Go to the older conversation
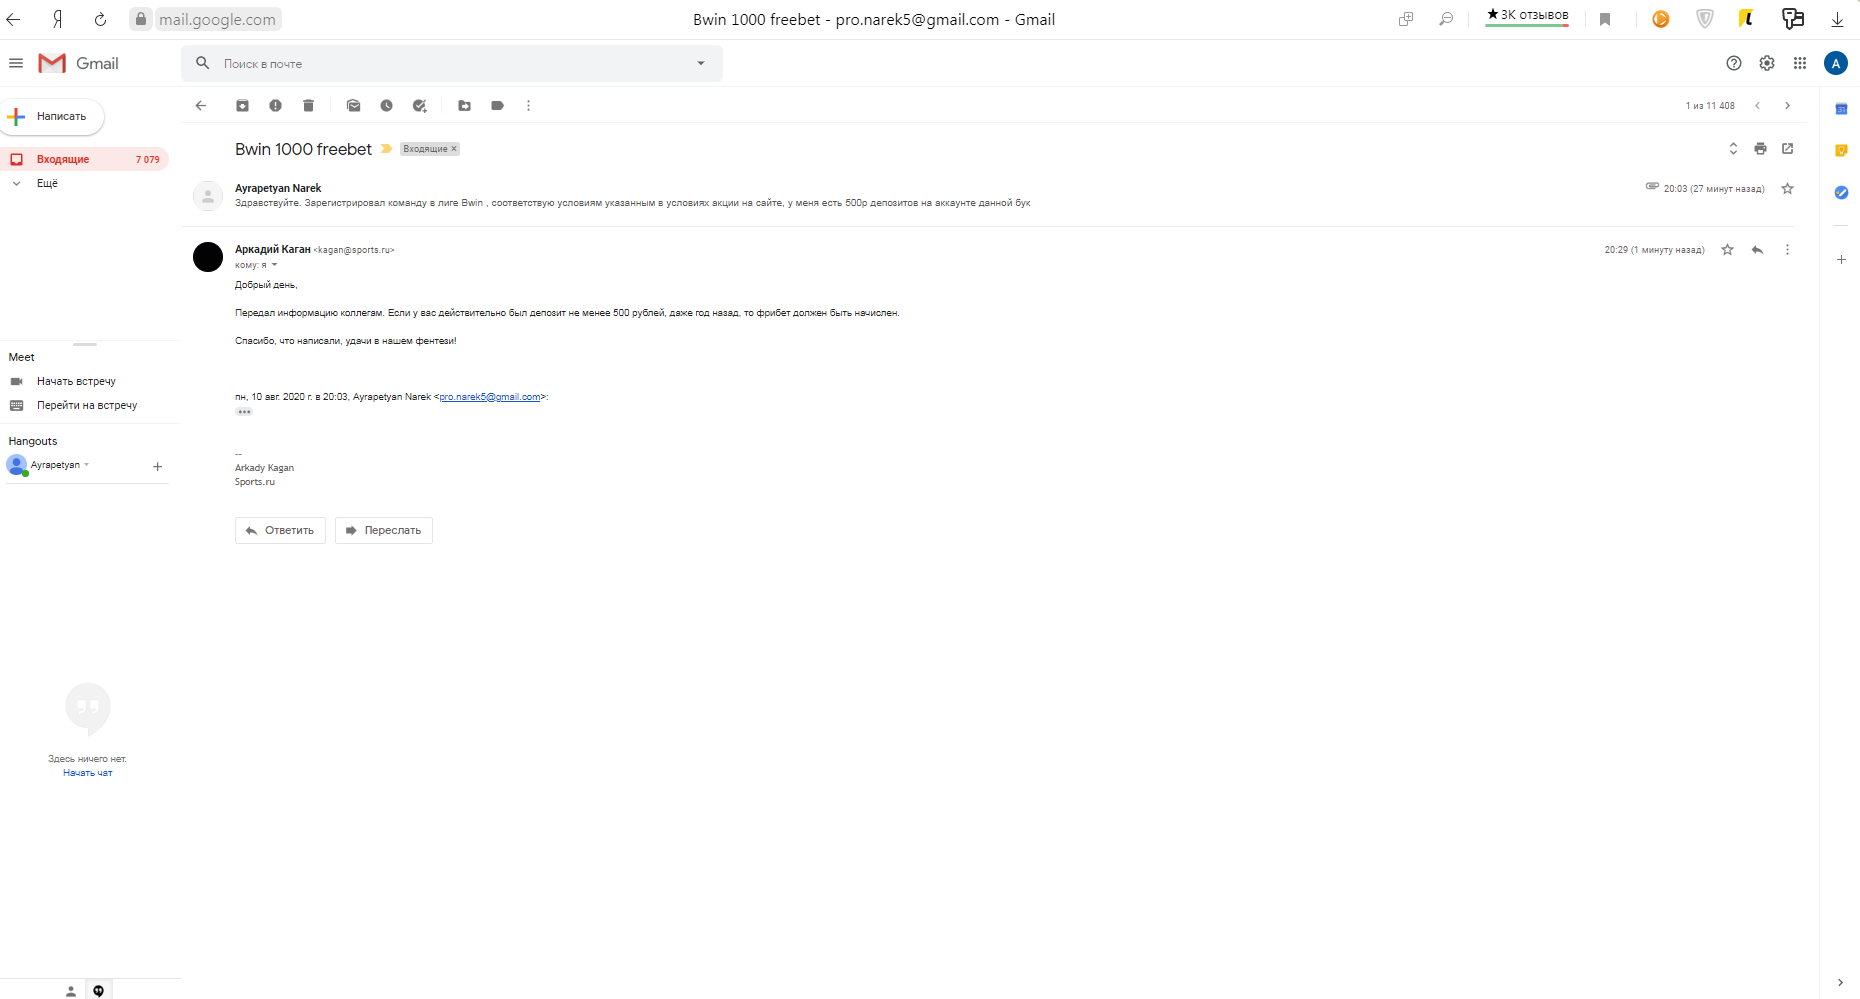The height and width of the screenshot is (999, 1860). (1787, 106)
